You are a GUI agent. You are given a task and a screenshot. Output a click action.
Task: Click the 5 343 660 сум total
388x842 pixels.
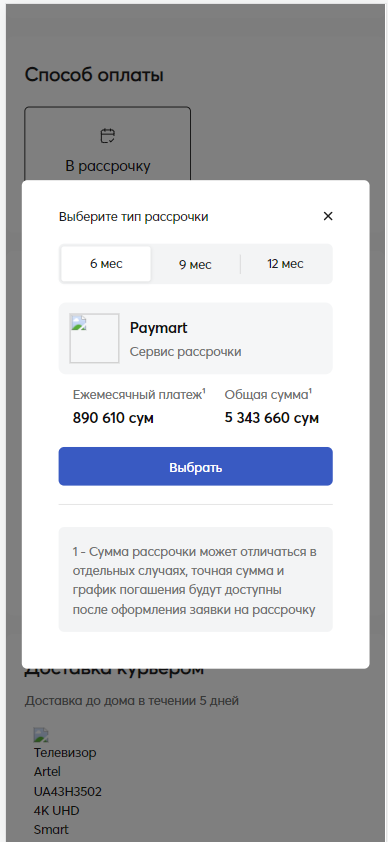272,418
